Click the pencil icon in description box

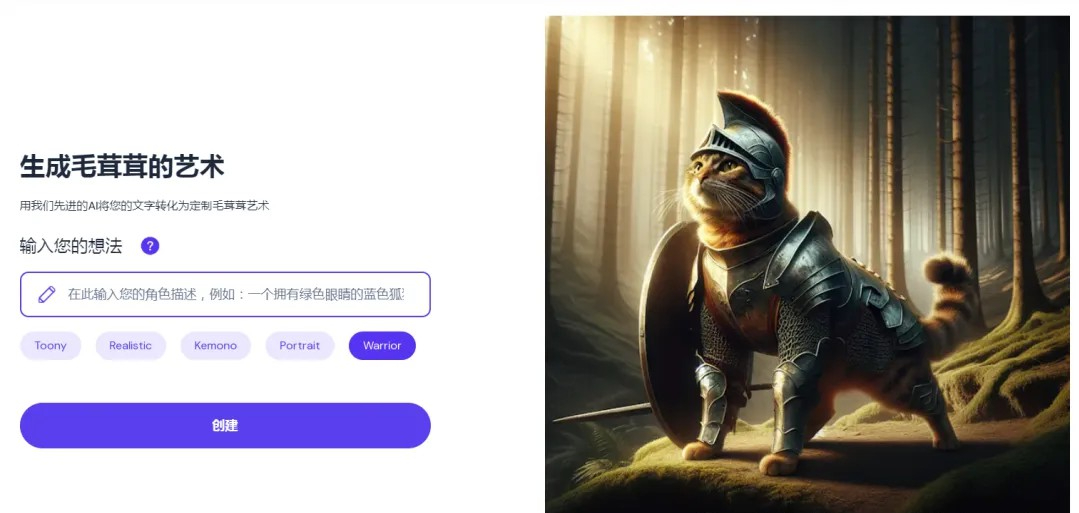click(x=47, y=295)
